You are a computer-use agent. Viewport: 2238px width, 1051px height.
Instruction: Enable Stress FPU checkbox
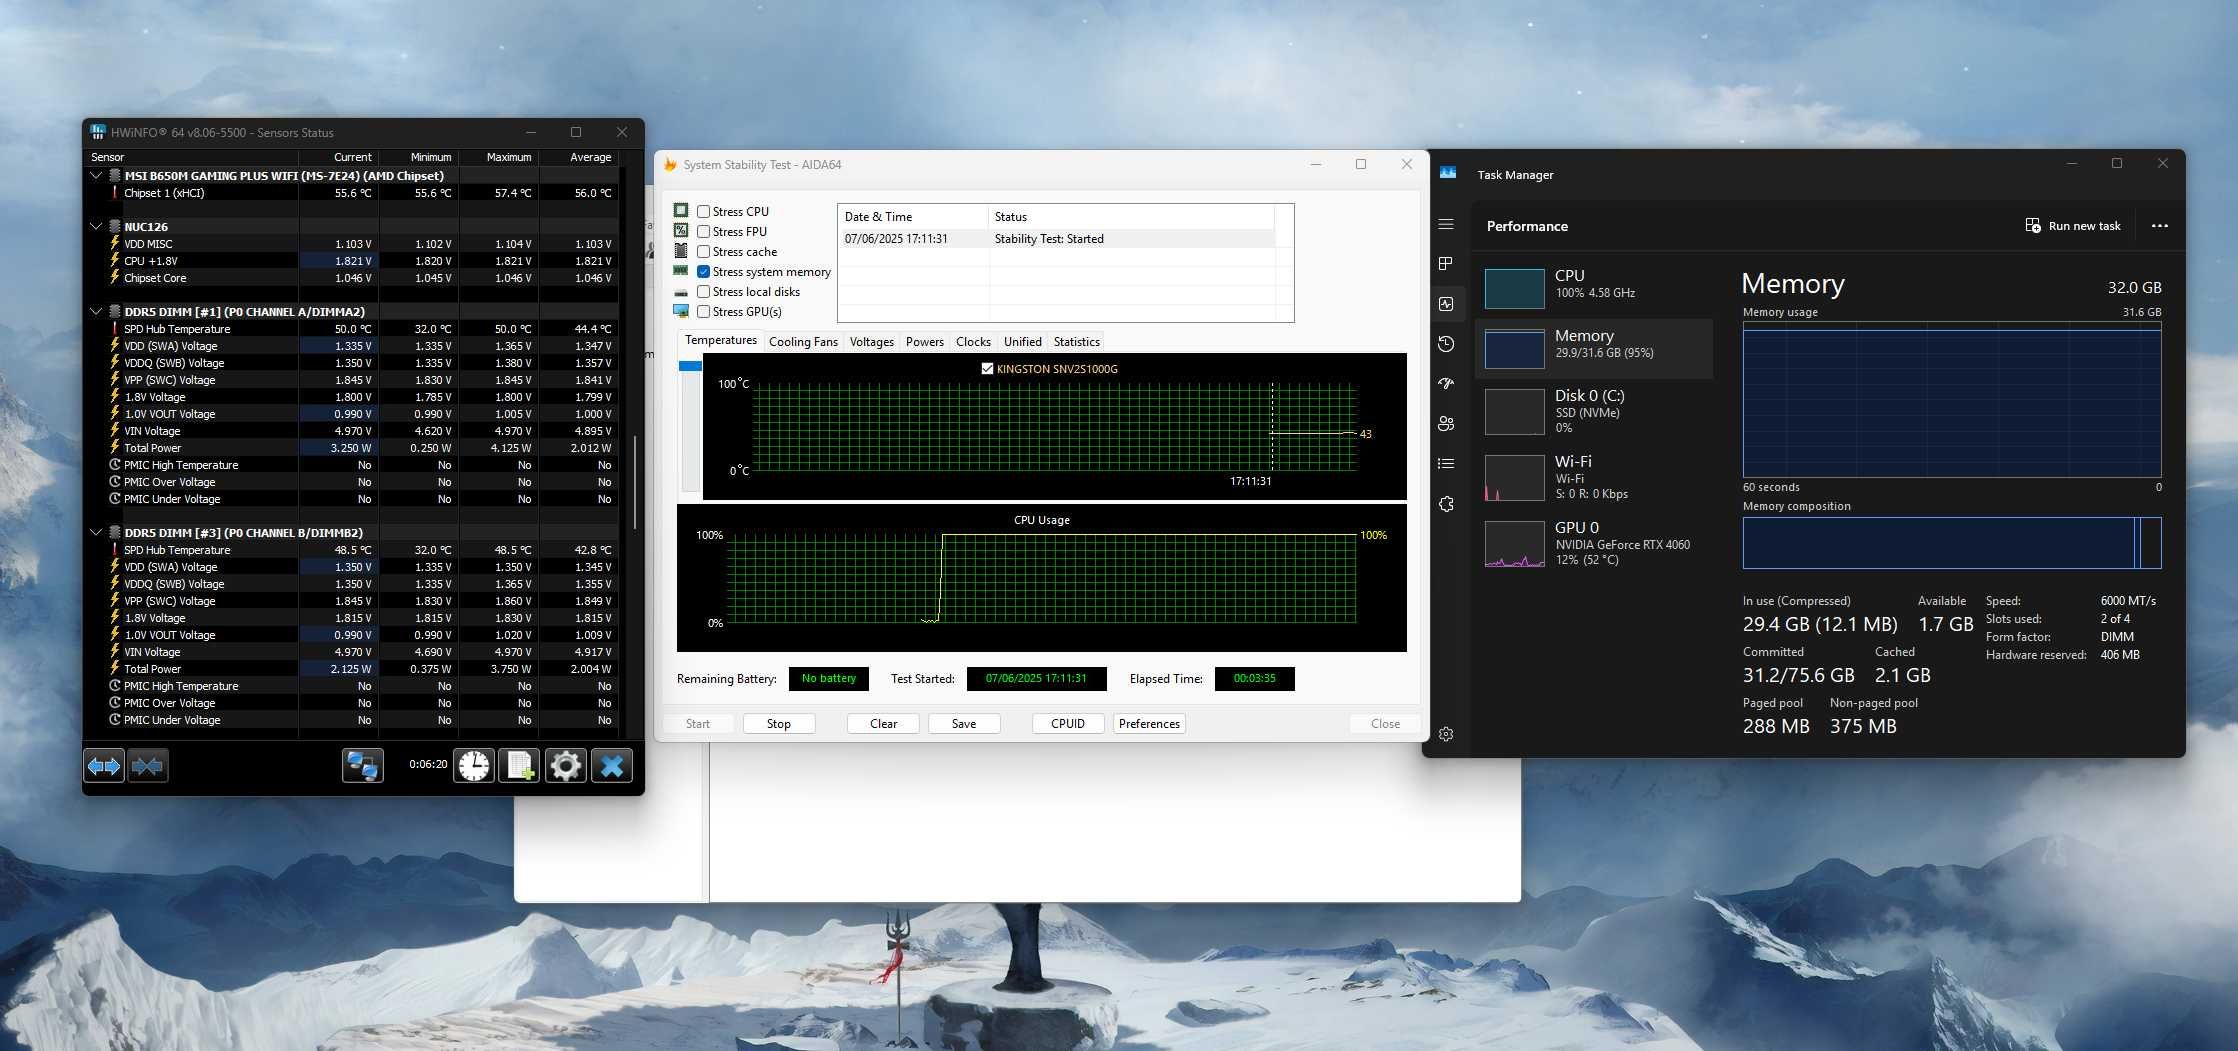(x=704, y=232)
